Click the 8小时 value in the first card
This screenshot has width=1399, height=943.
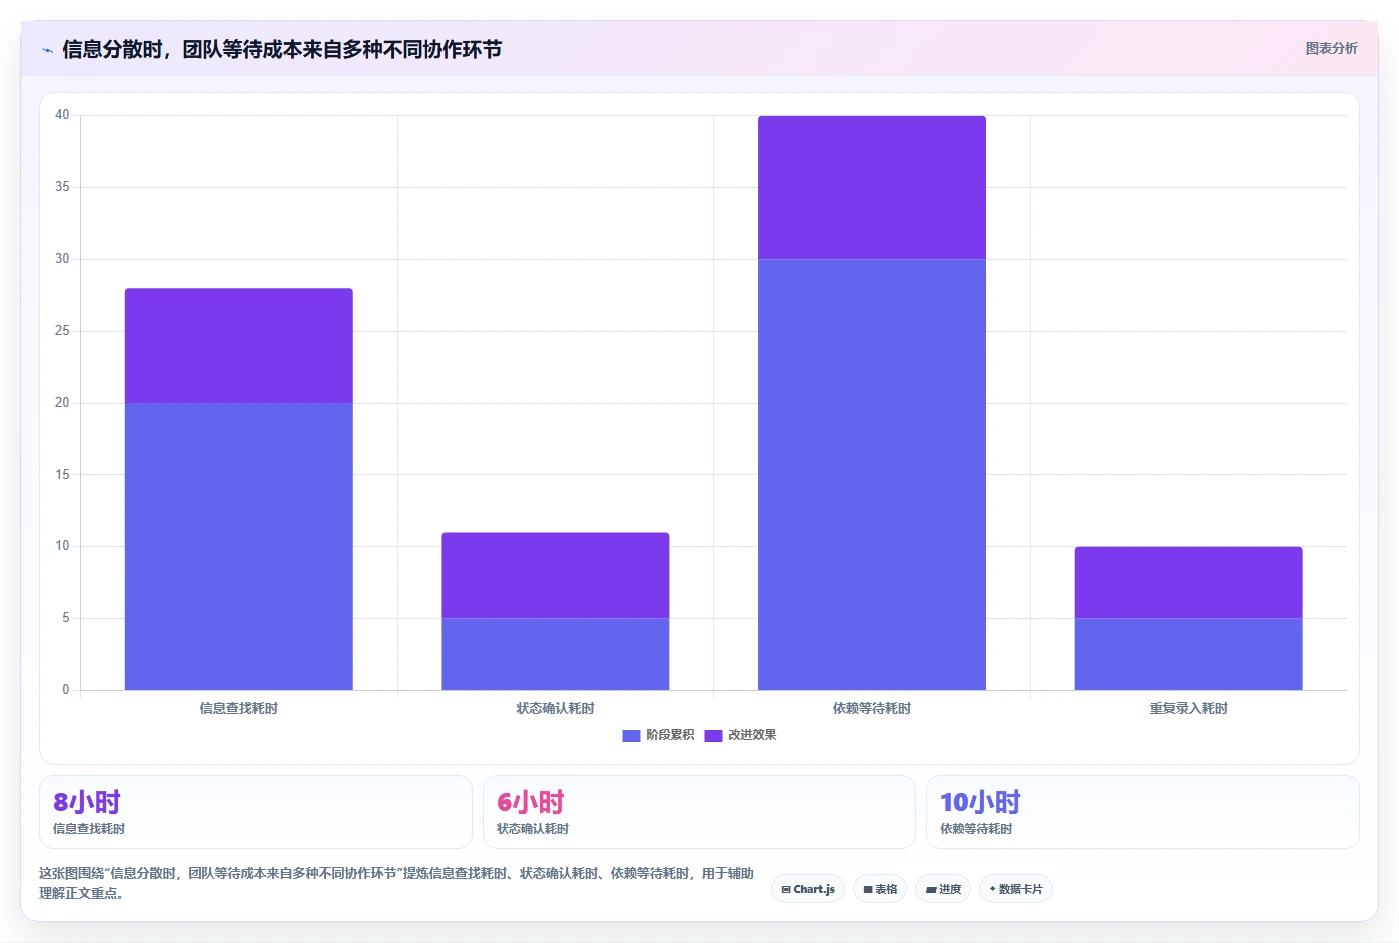coord(87,802)
